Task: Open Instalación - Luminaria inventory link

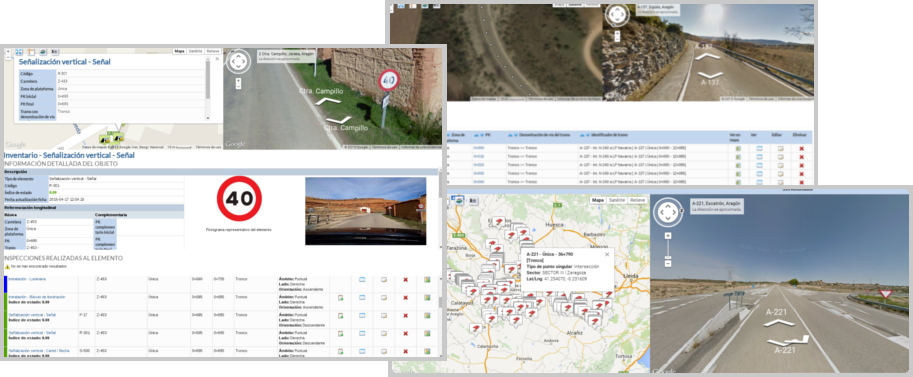Action: [x=27, y=280]
